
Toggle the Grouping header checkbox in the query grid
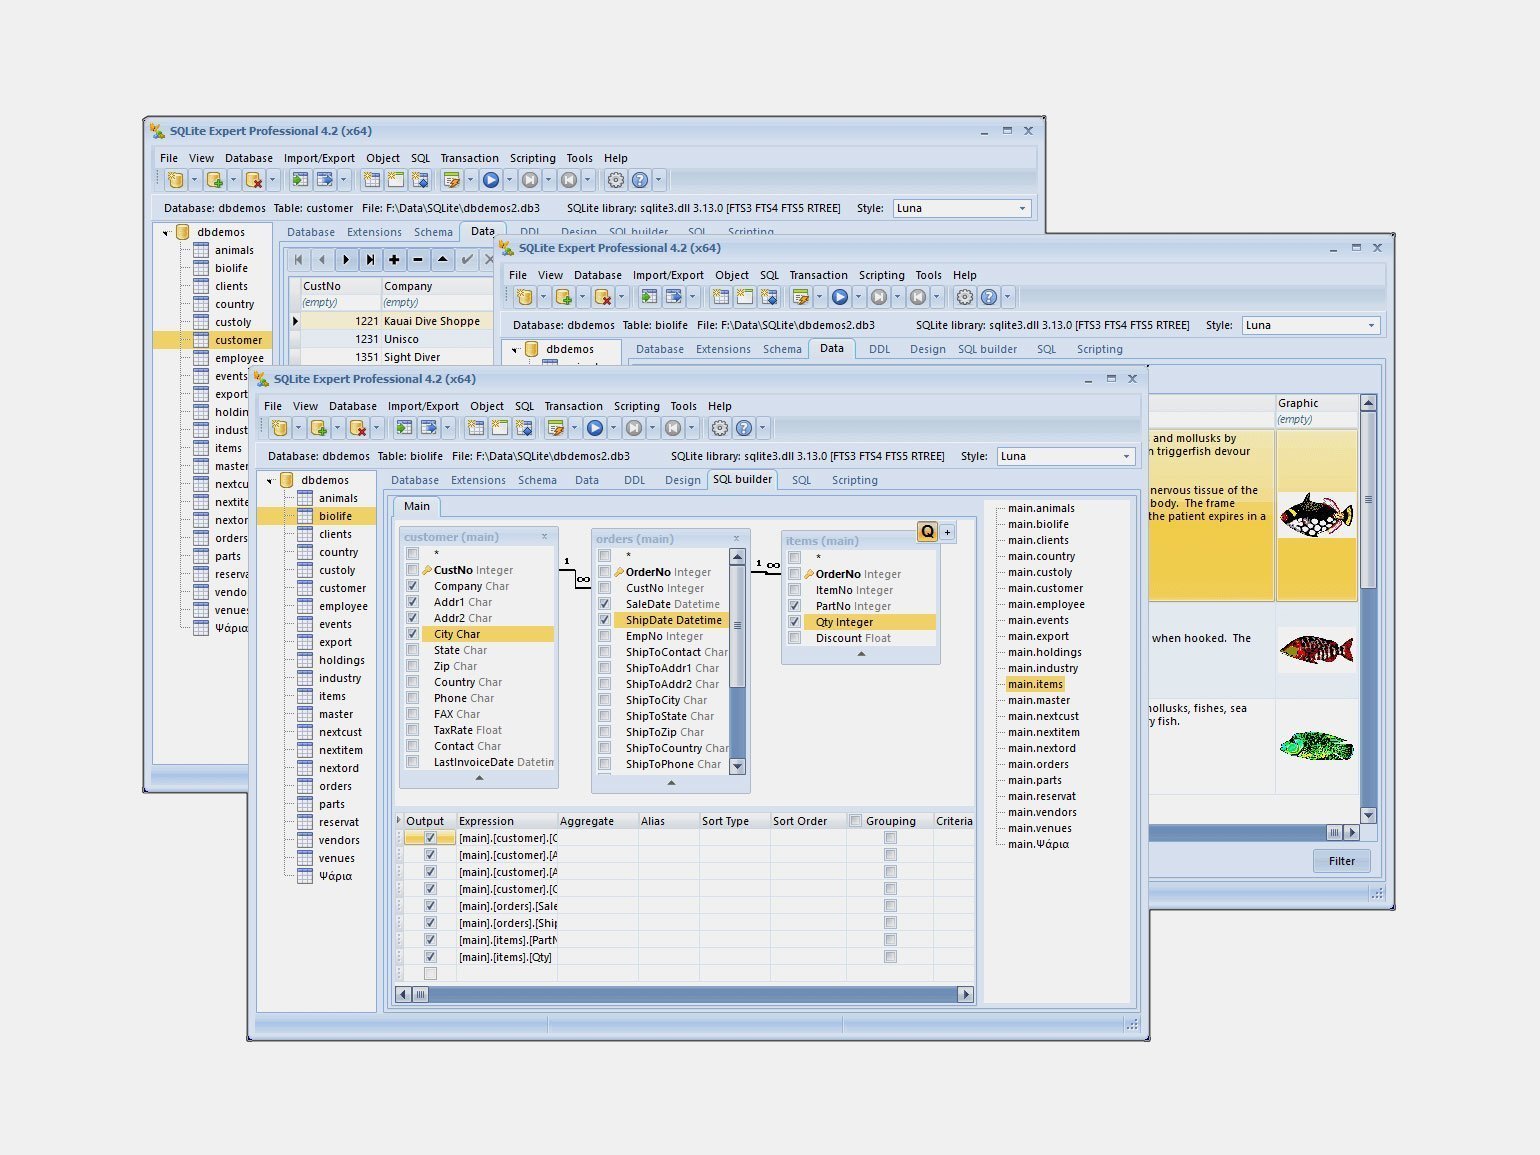pos(855,821)
